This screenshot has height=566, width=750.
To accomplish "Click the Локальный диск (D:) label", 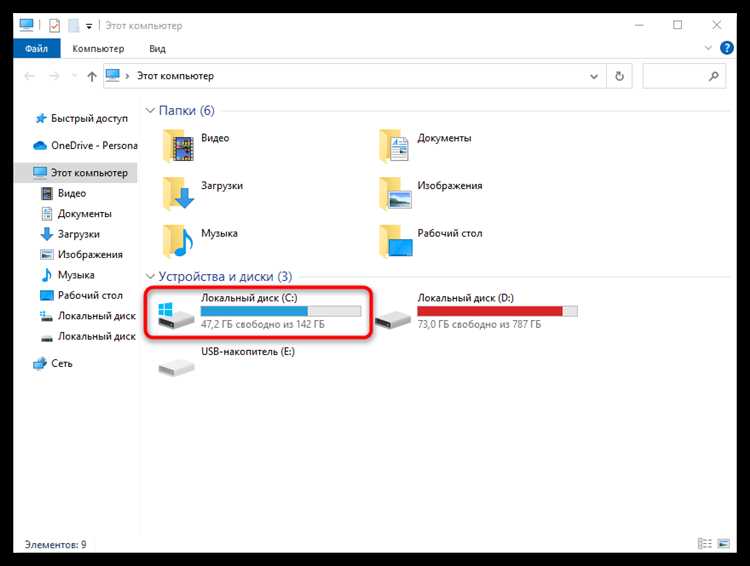I will (465, 298).
